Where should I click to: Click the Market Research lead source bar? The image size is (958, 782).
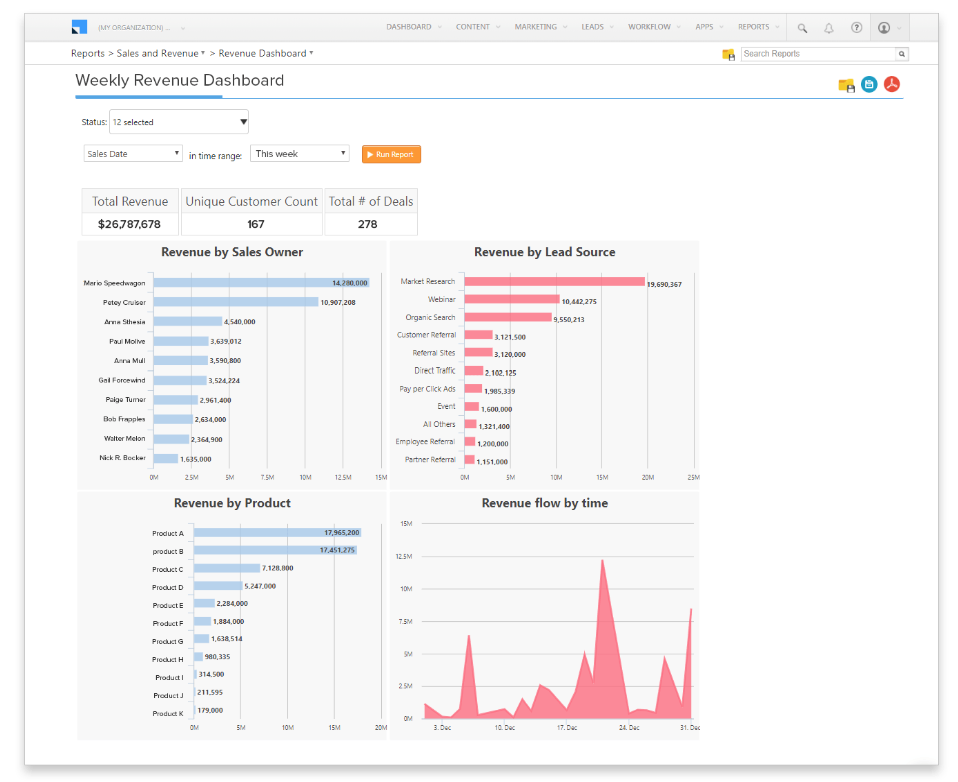554,282
